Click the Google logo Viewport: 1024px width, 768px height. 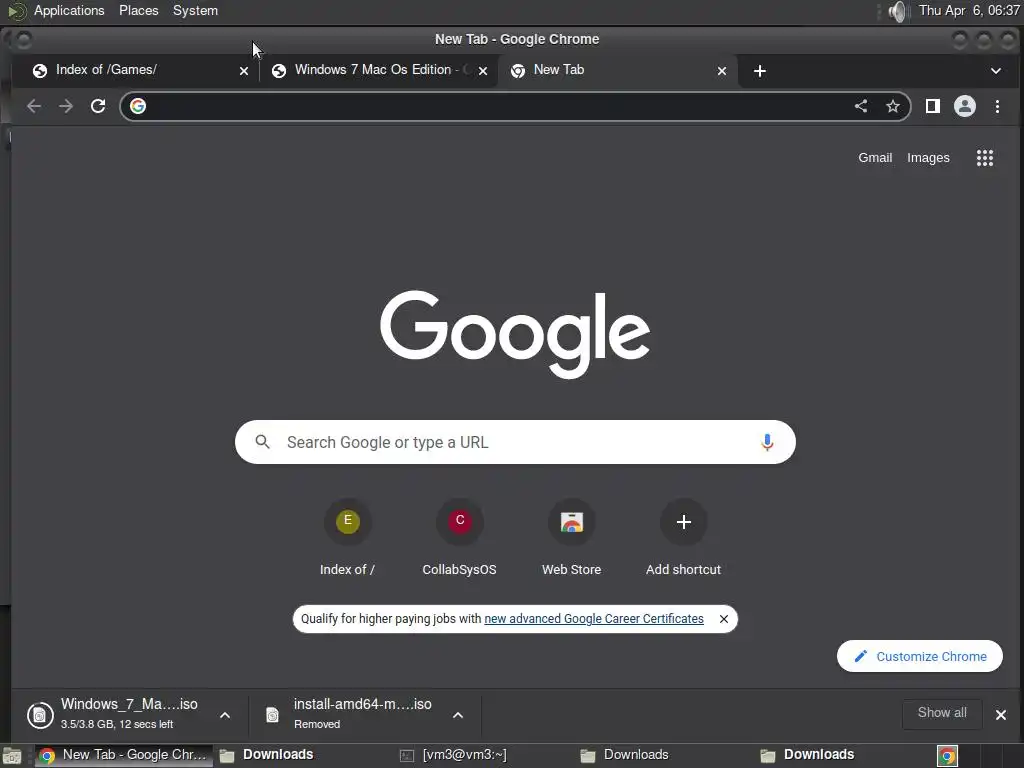pyautogui.click(x=515, y=334)
